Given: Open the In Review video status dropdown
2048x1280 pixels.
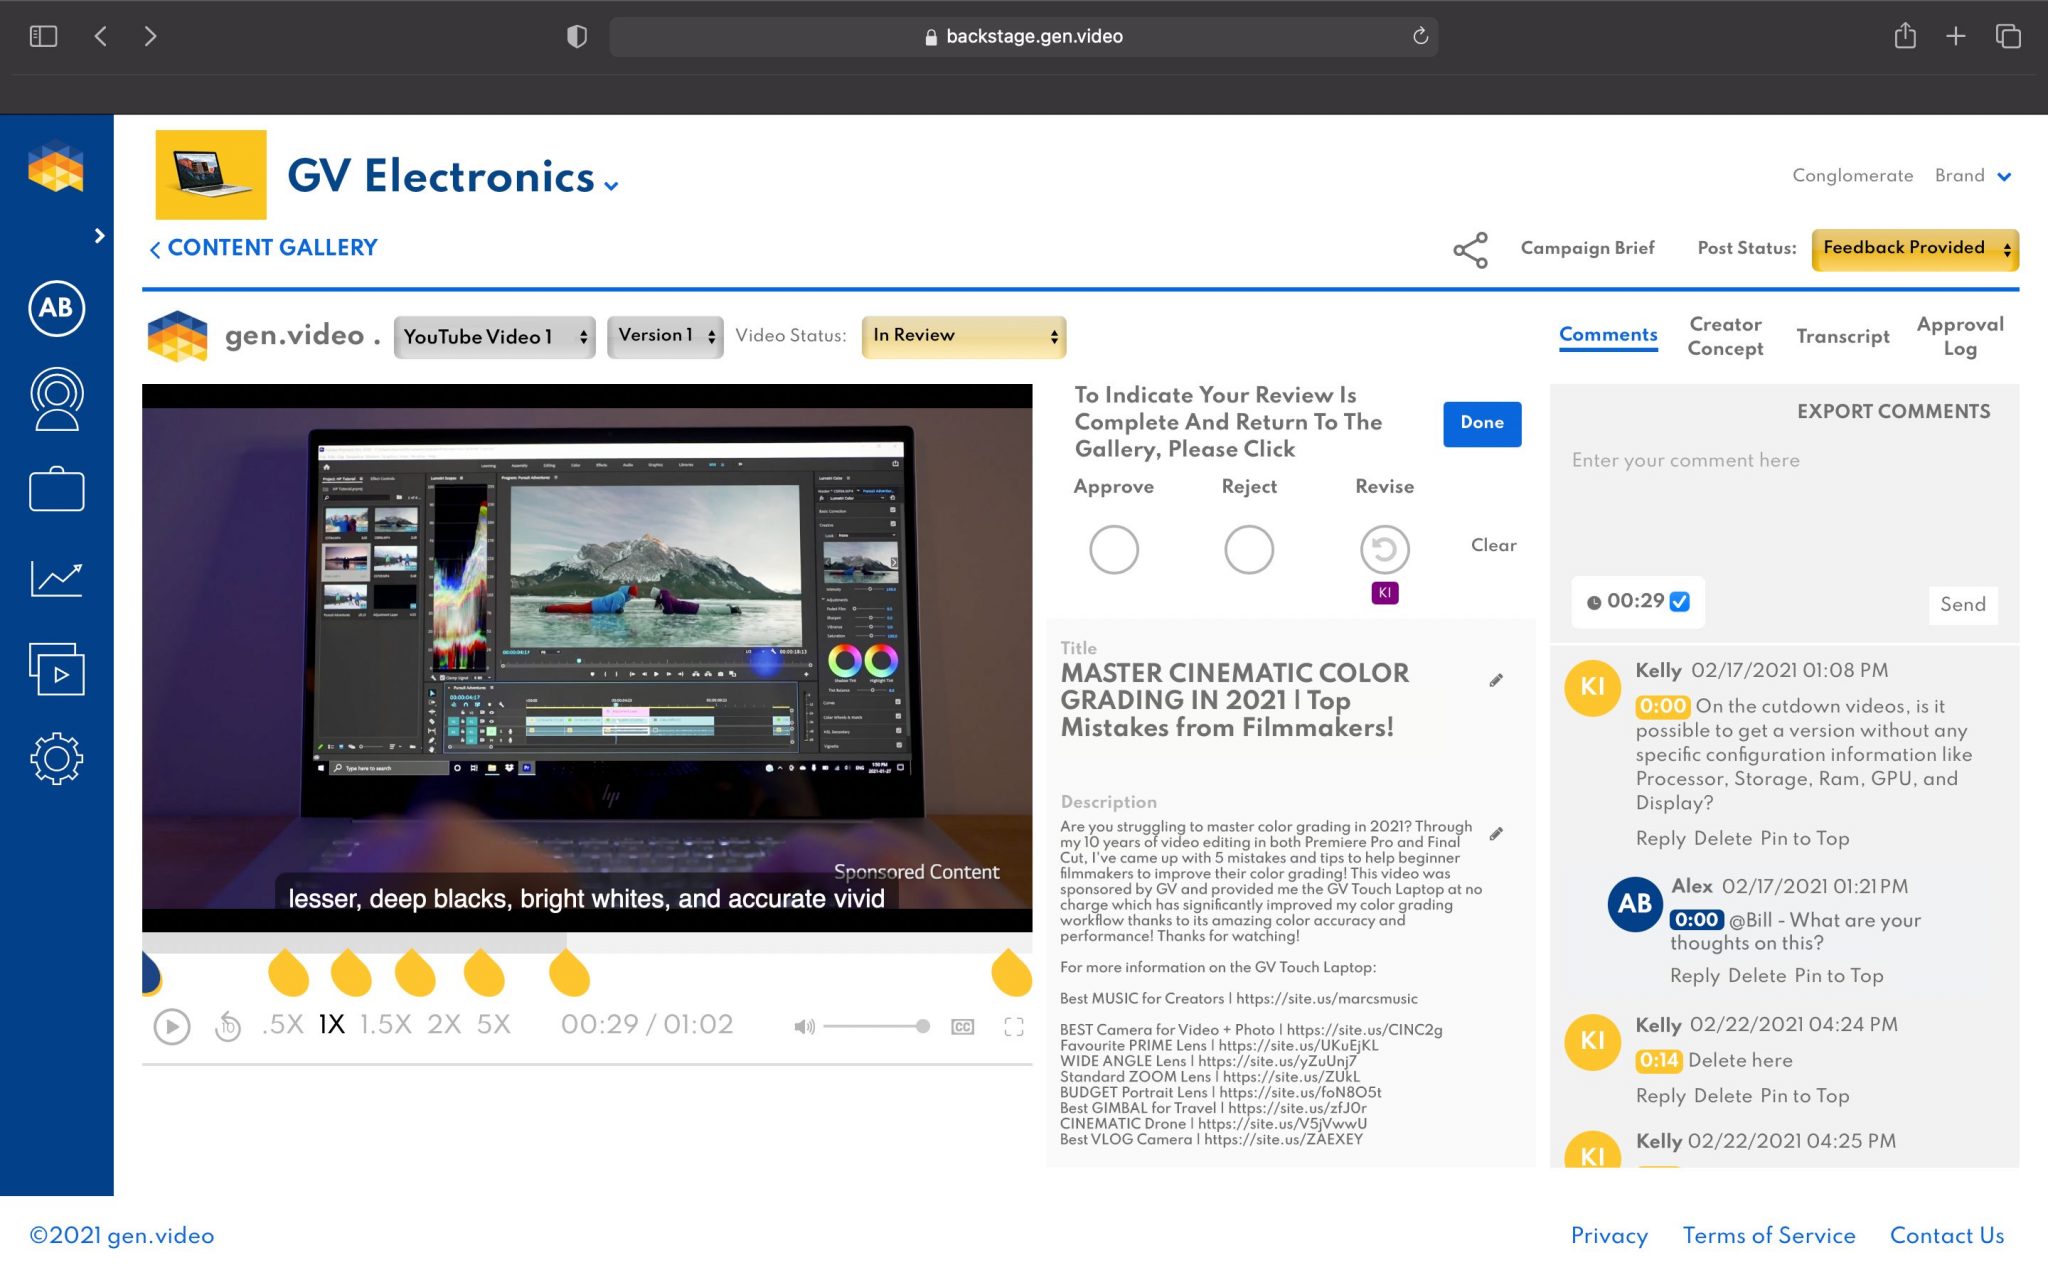Looking at the screenshot, I should [964, 336].
